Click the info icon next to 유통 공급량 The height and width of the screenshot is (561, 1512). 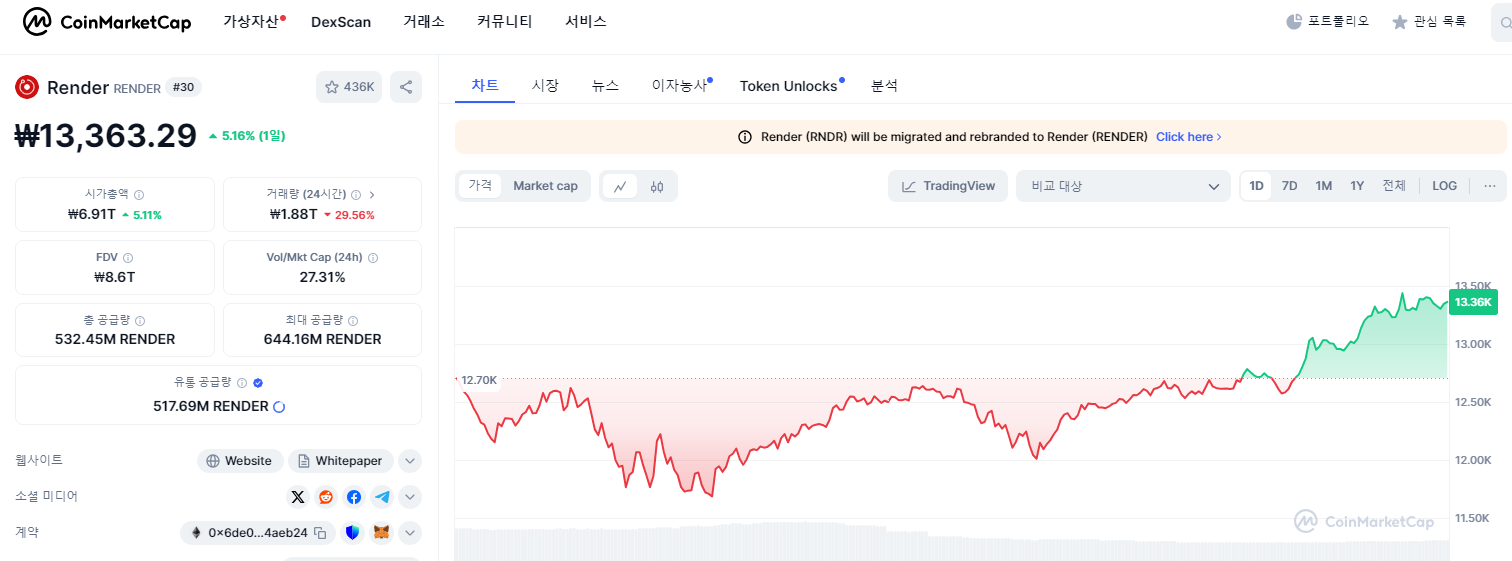point(242,383)
